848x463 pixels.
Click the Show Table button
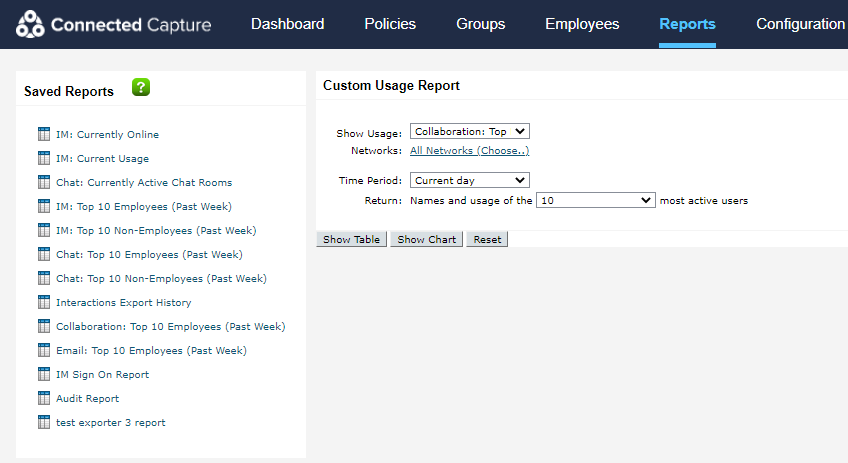pos(352,239)
